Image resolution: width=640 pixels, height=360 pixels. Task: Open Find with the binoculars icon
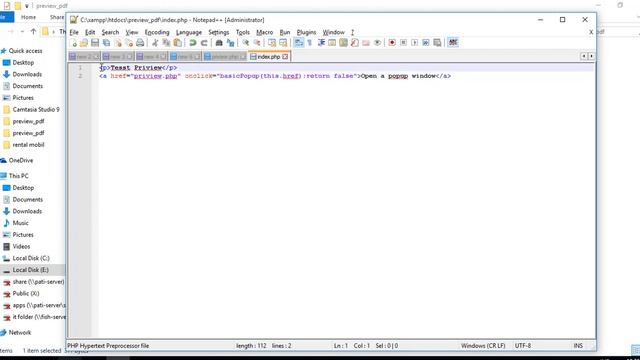pos(219,43)
